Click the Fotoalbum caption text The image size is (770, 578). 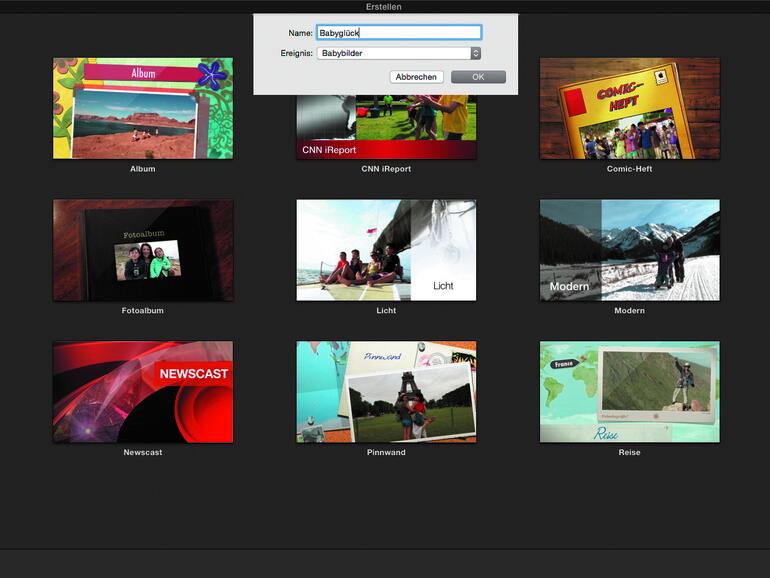143,310
